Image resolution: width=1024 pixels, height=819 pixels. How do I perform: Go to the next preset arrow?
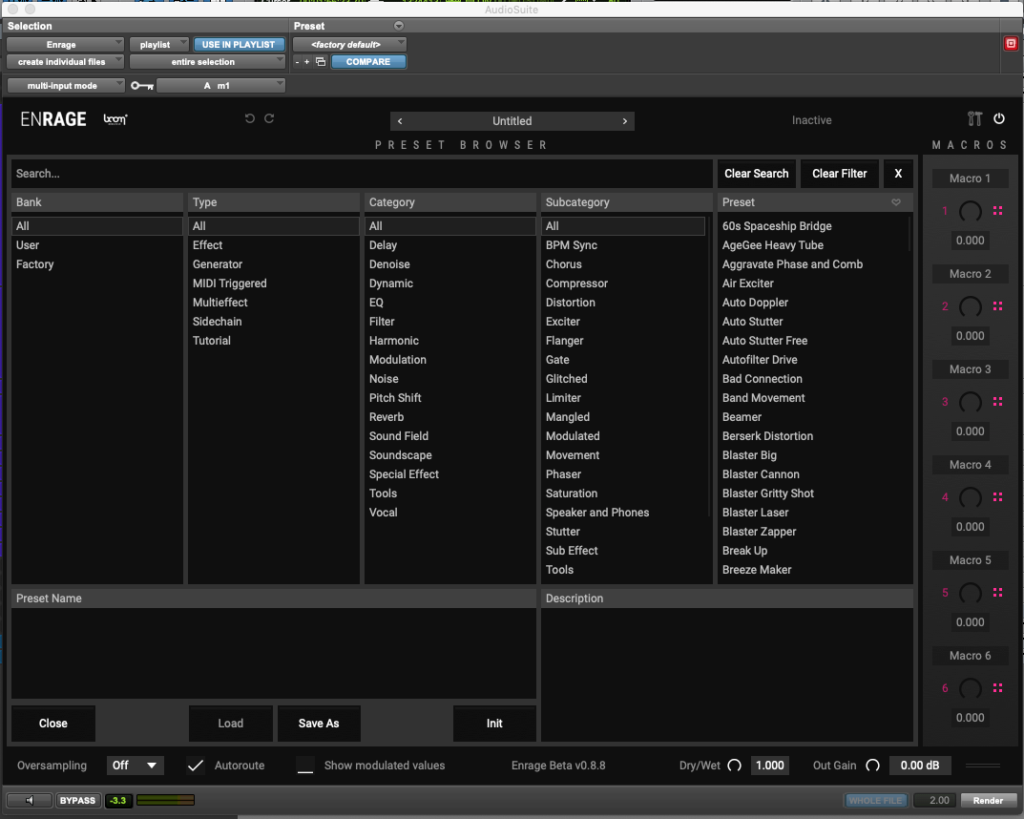(x=625, y=121)
